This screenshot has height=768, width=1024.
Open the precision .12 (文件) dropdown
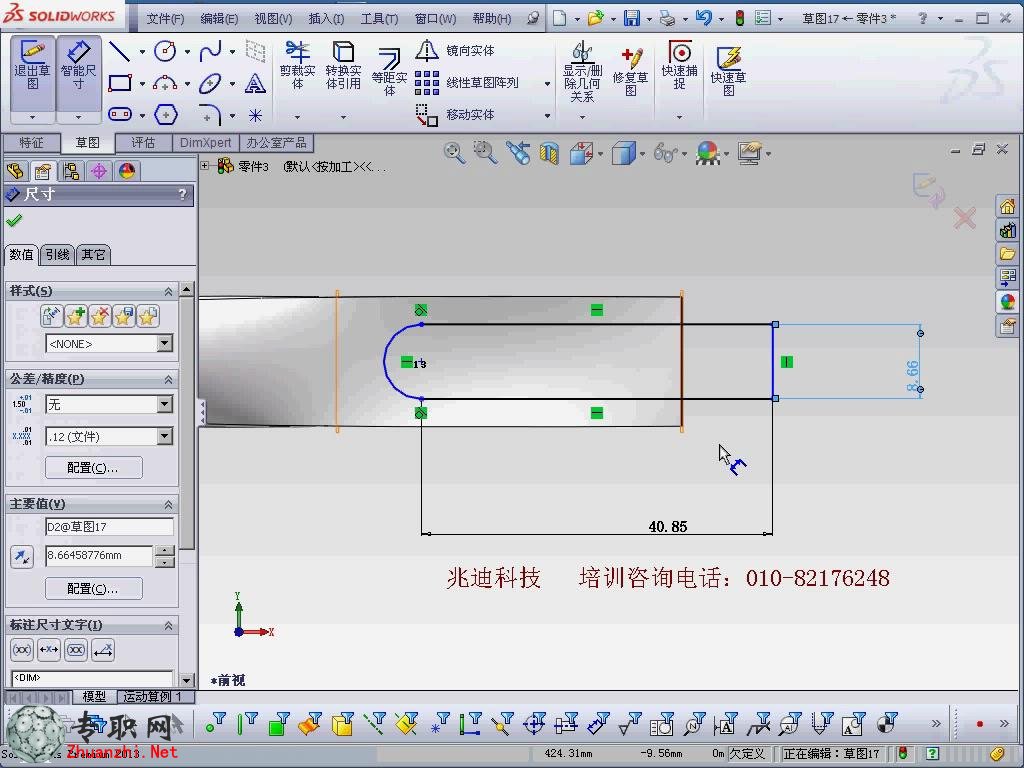point(165,436)
